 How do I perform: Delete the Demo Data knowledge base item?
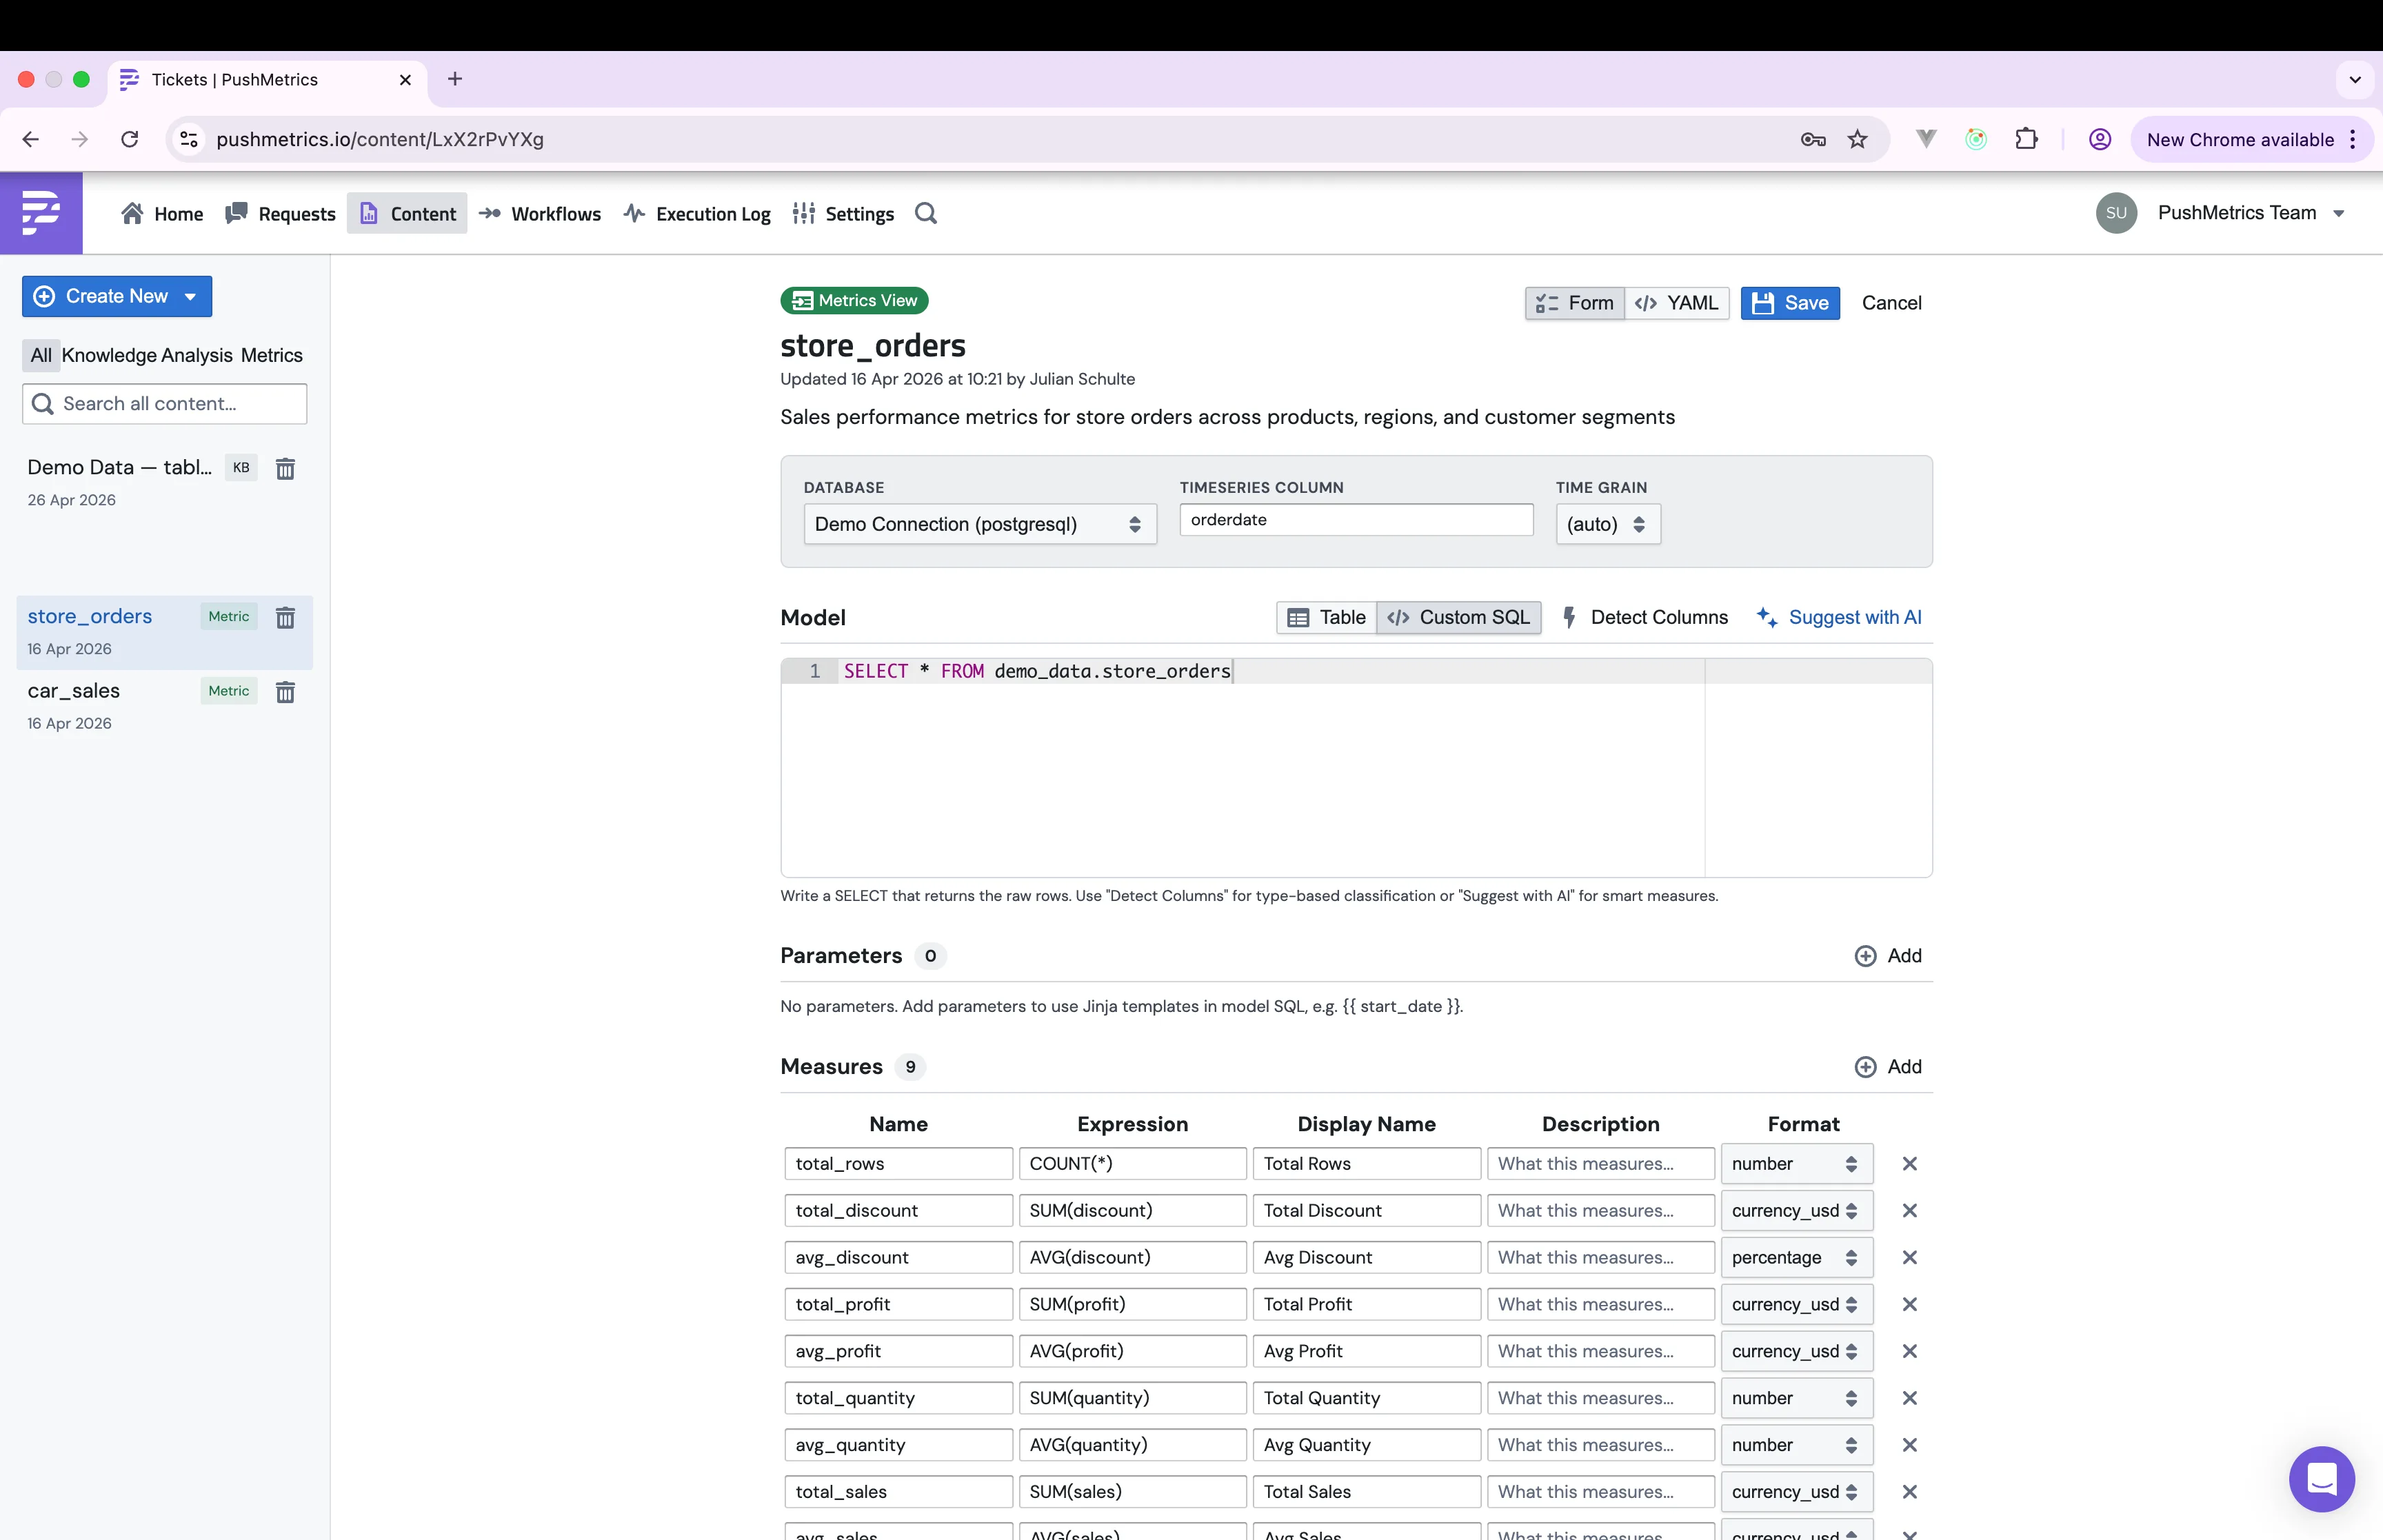(x=285, y=468)
